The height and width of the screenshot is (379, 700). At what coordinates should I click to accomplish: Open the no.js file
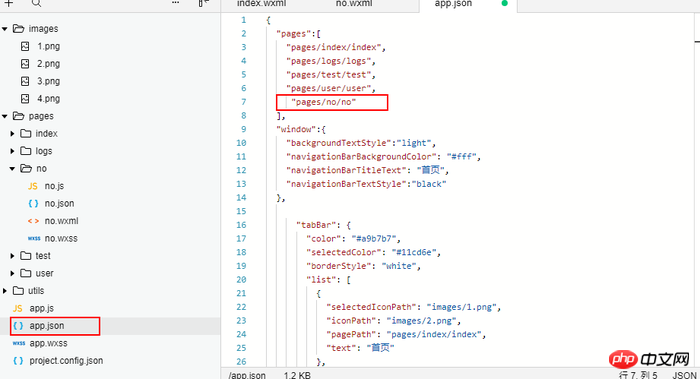54,186
